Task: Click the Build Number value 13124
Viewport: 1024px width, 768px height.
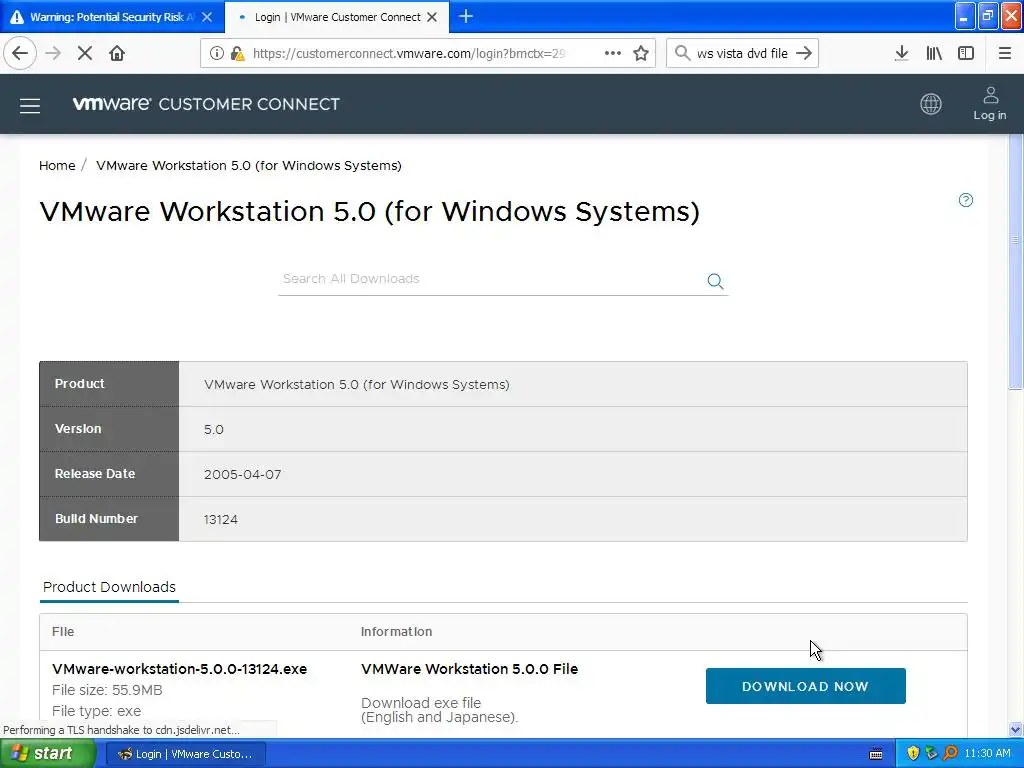Action: click(221, 519)
